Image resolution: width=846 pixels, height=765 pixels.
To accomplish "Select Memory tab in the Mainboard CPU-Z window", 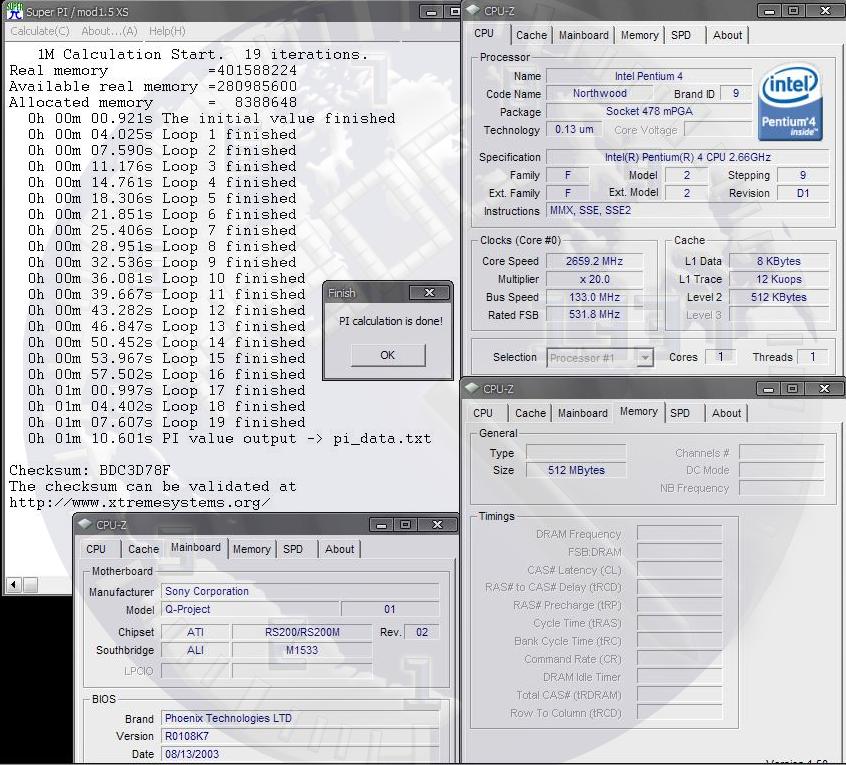I will coord(251,549).
